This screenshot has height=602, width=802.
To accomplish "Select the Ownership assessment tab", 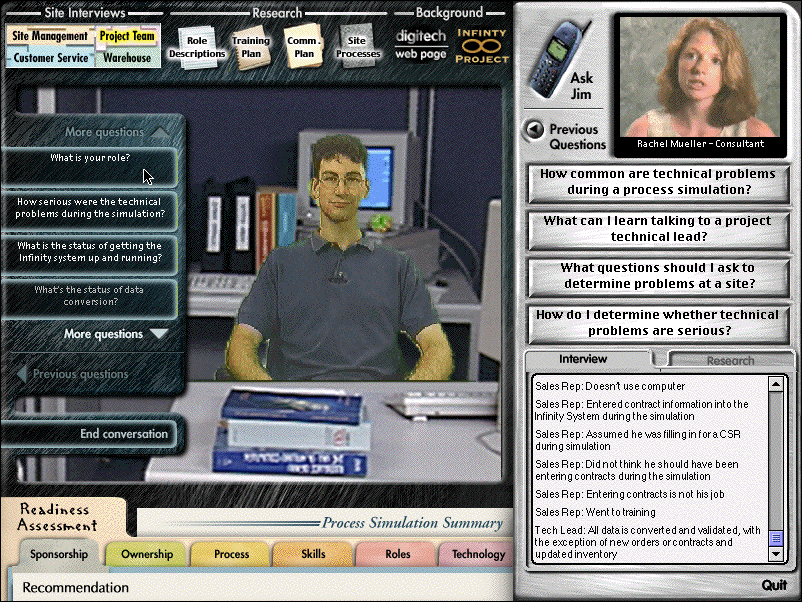I will pos(146,554).
